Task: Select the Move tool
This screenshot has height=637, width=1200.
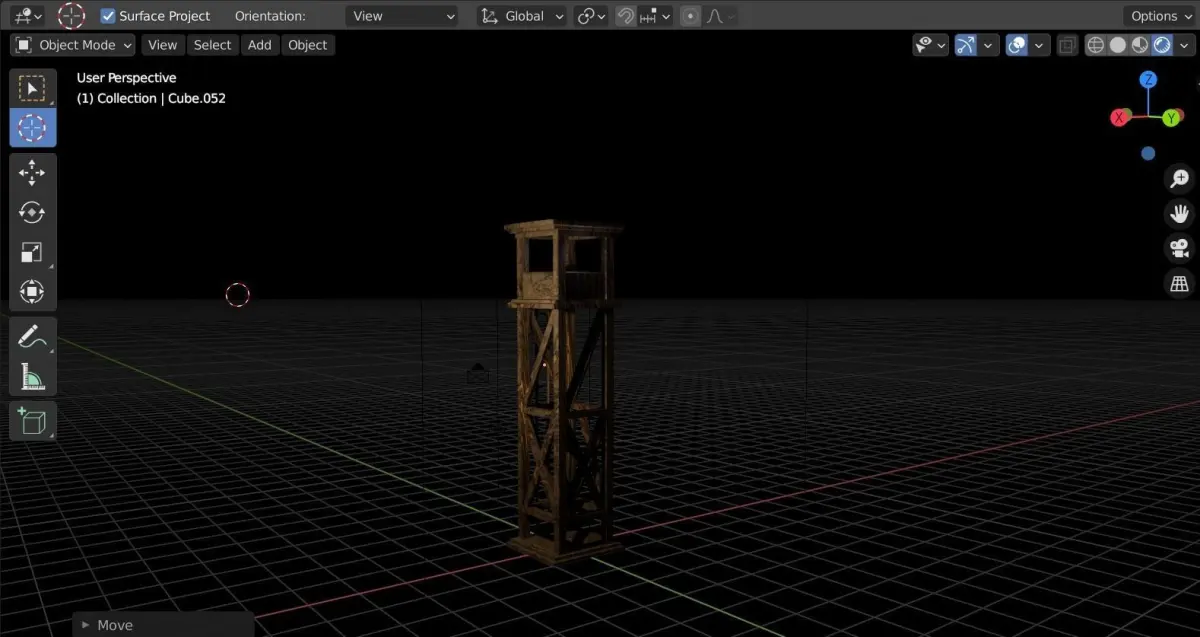Action: [x=33, y=173]
